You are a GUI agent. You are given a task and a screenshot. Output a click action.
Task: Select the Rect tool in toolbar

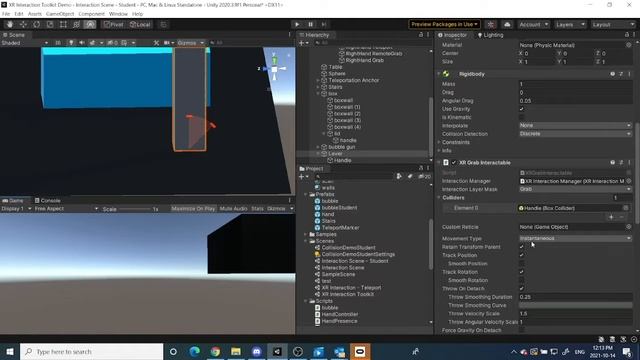(x=63, y=24)
